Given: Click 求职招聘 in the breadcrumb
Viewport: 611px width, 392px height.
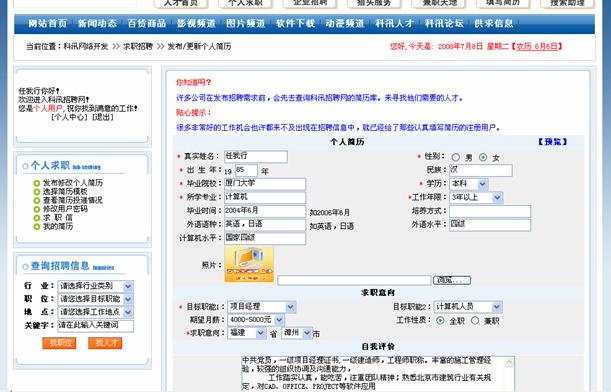Looking at the screenshot, I should point(138,46).
